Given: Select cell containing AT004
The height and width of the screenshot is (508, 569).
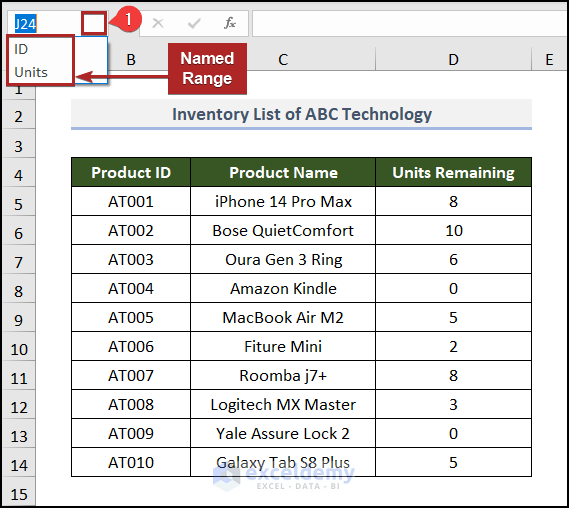Looking at the screenshot, I should point(131,288).
